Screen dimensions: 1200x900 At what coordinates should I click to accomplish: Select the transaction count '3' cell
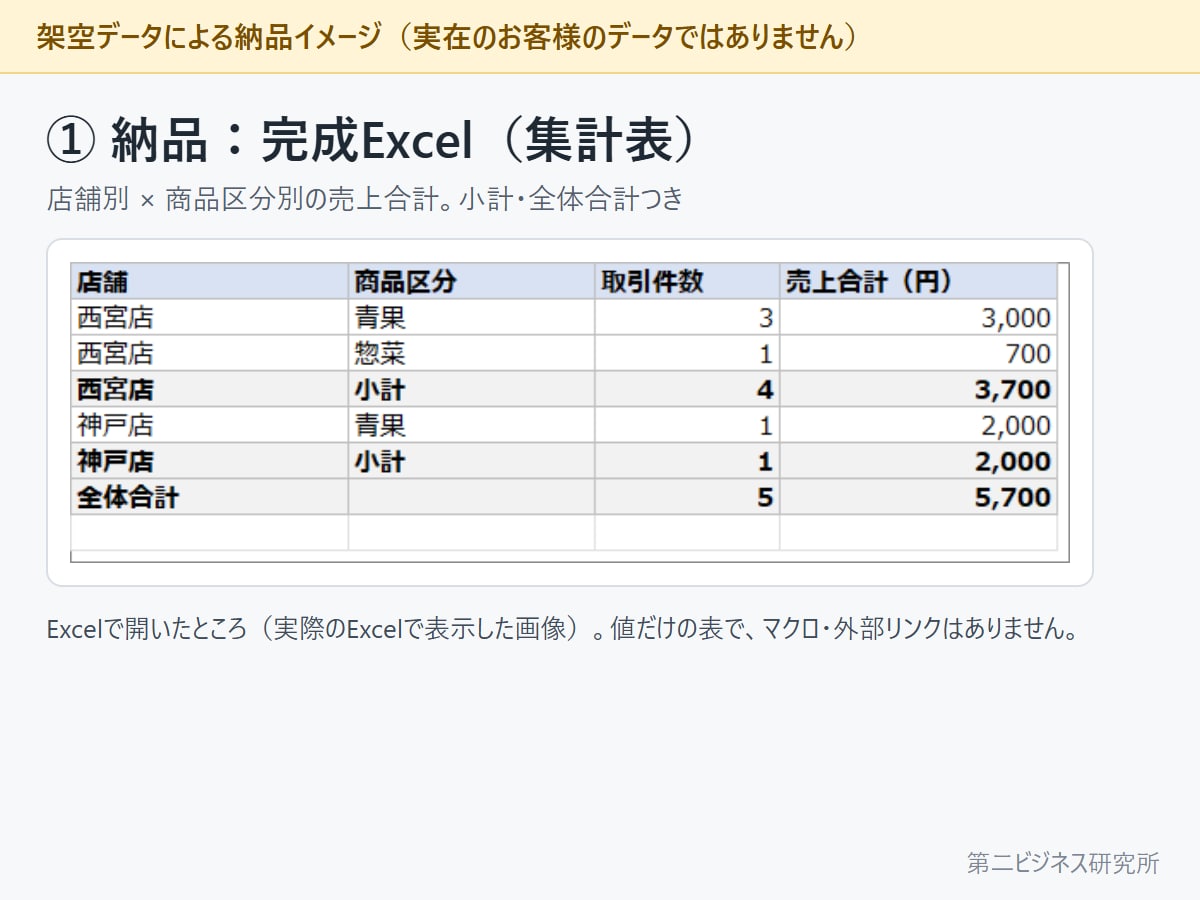pos(687,318)
